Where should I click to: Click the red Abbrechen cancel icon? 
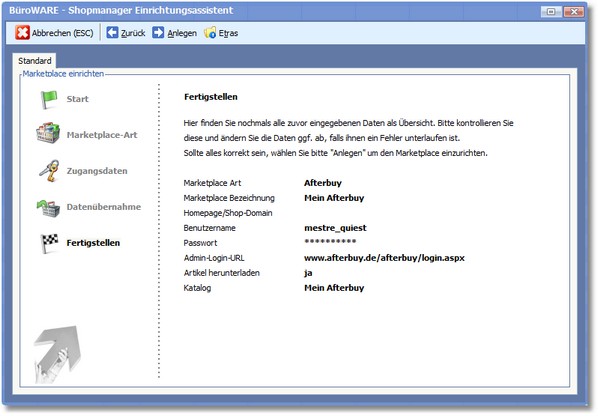click(x=23, y=33)
